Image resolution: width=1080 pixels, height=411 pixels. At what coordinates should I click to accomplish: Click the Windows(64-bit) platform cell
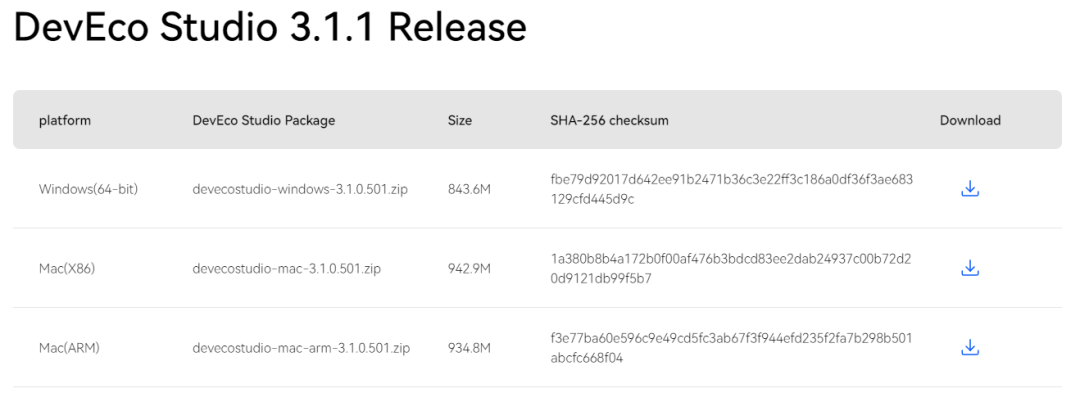click(x=88, y=189)
